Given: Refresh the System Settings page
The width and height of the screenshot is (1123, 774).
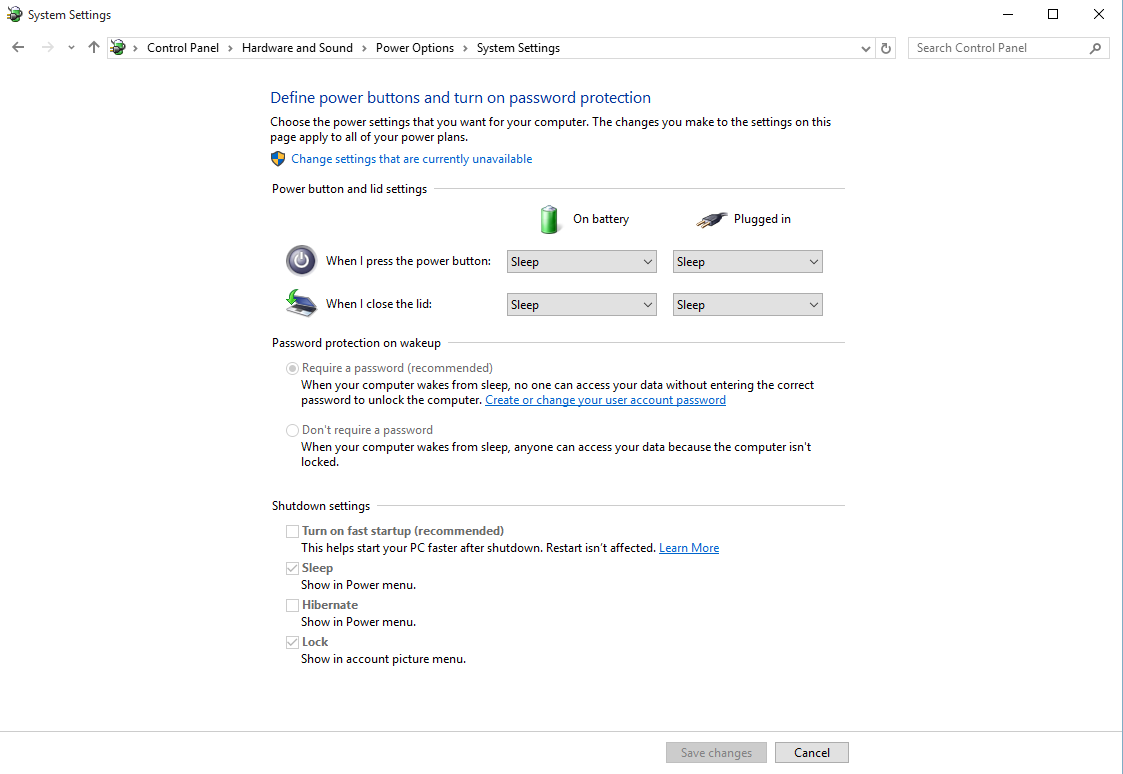Looking at the screenshot, I should (x=886, y=48).
